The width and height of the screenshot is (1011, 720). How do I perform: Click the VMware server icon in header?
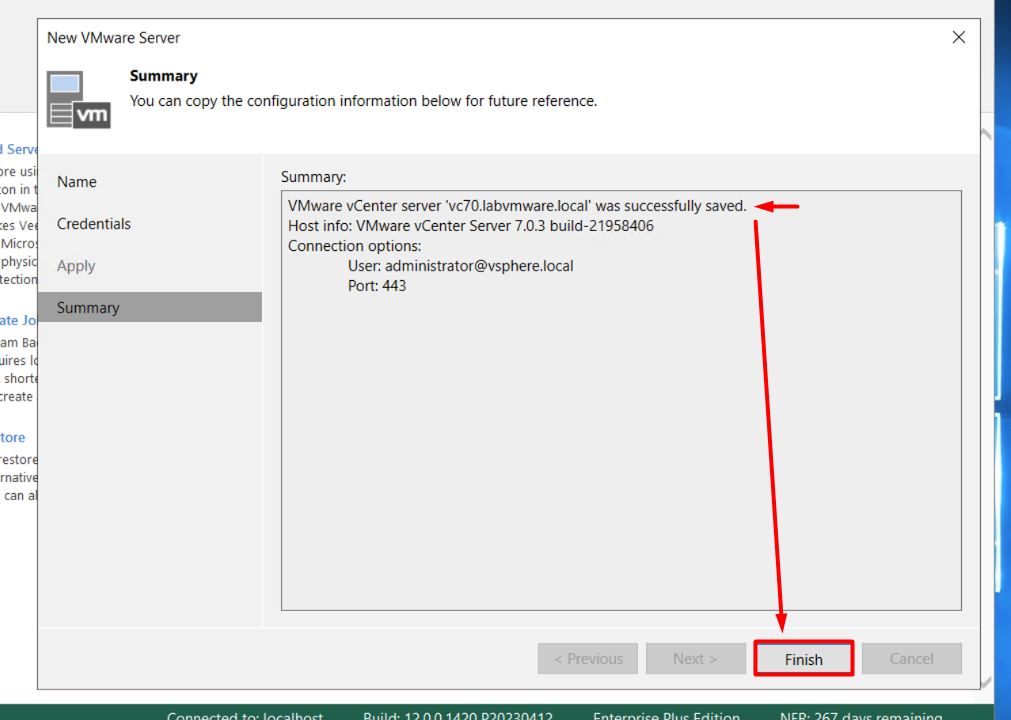point(79,100)
